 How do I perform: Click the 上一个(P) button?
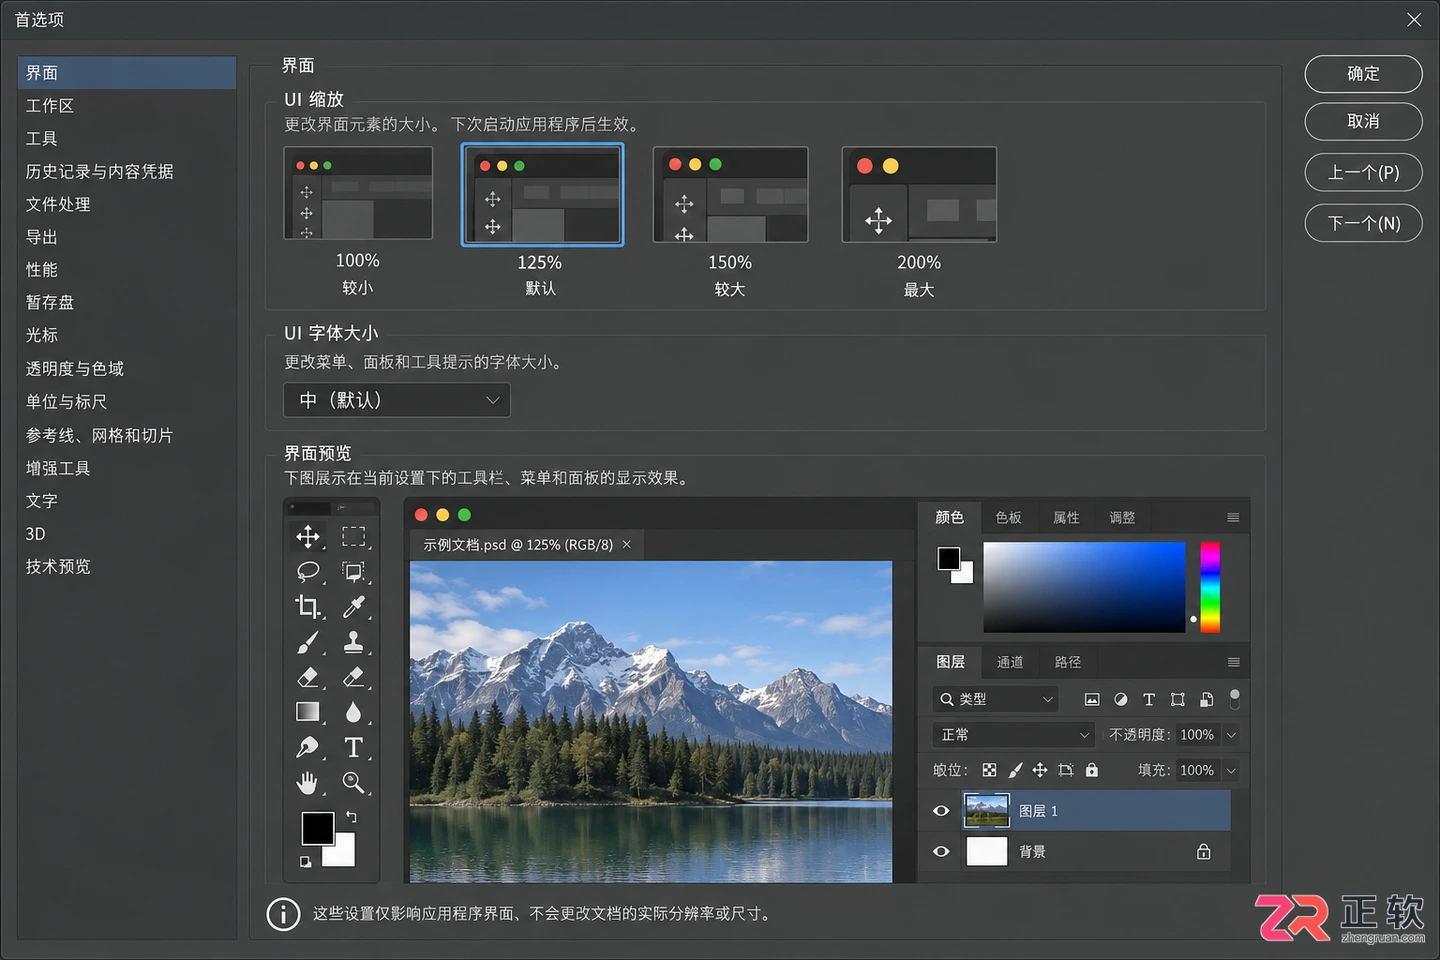coord(1363,172)
